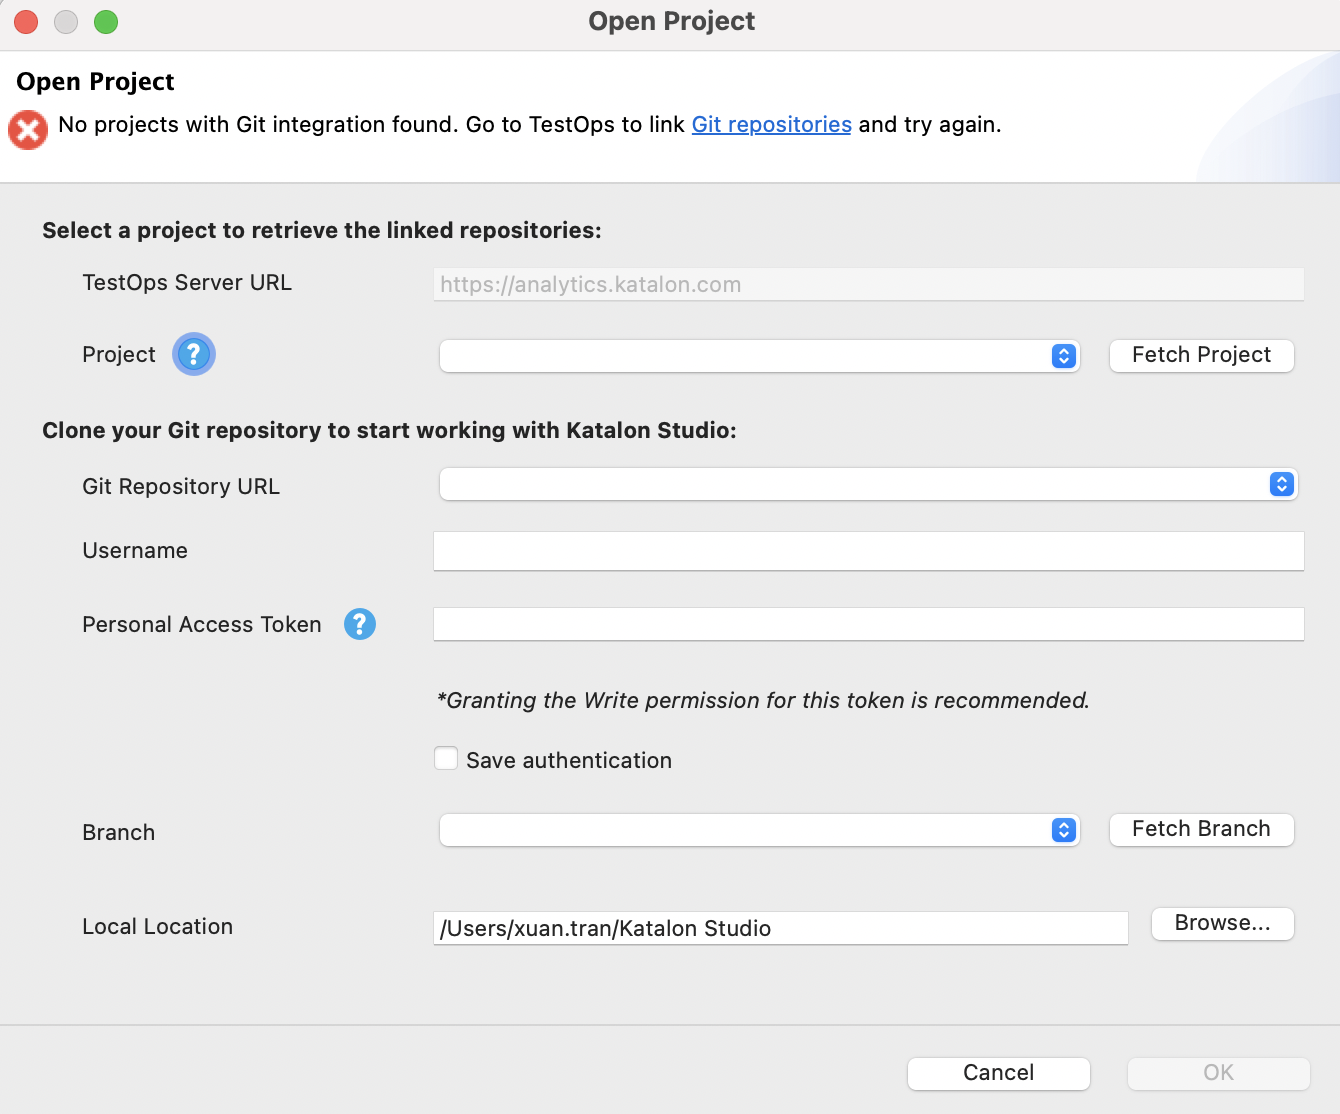Click the 'Username' label text
Image resolution: width=1340 pixels, height=1114 pixels.
135,551
